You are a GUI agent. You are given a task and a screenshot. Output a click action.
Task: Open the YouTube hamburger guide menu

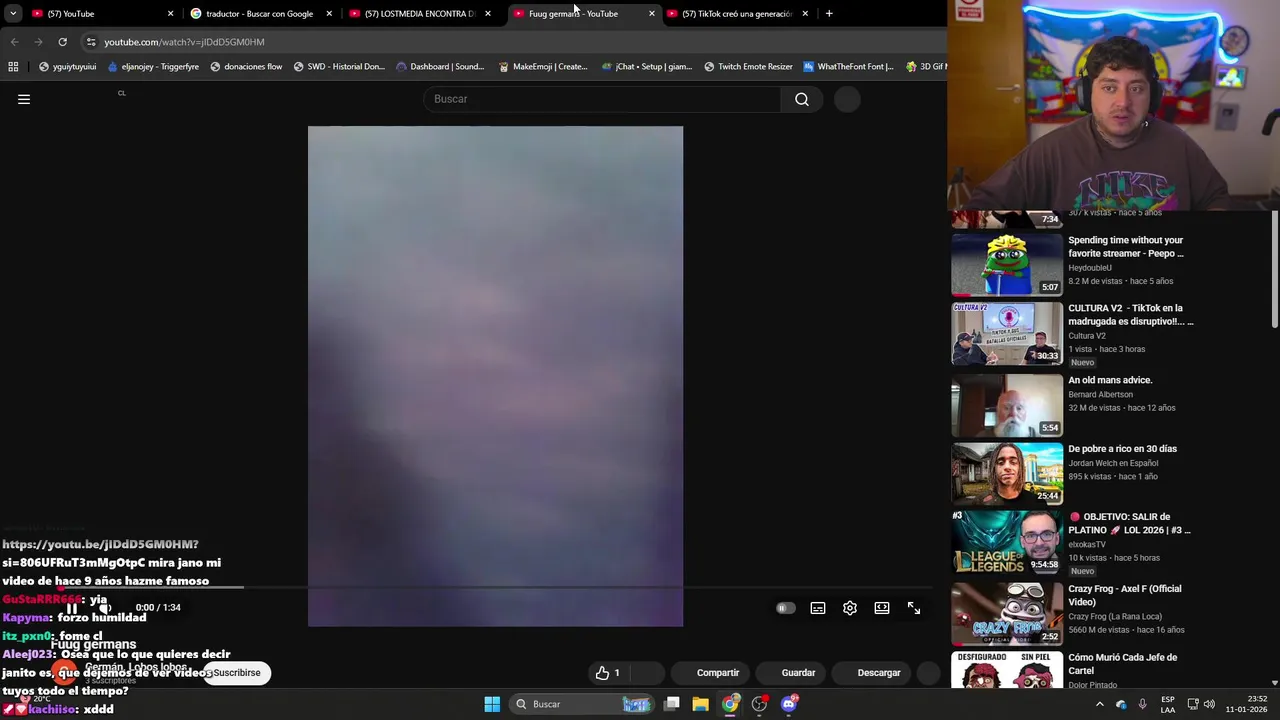click(x=24, y=99)
